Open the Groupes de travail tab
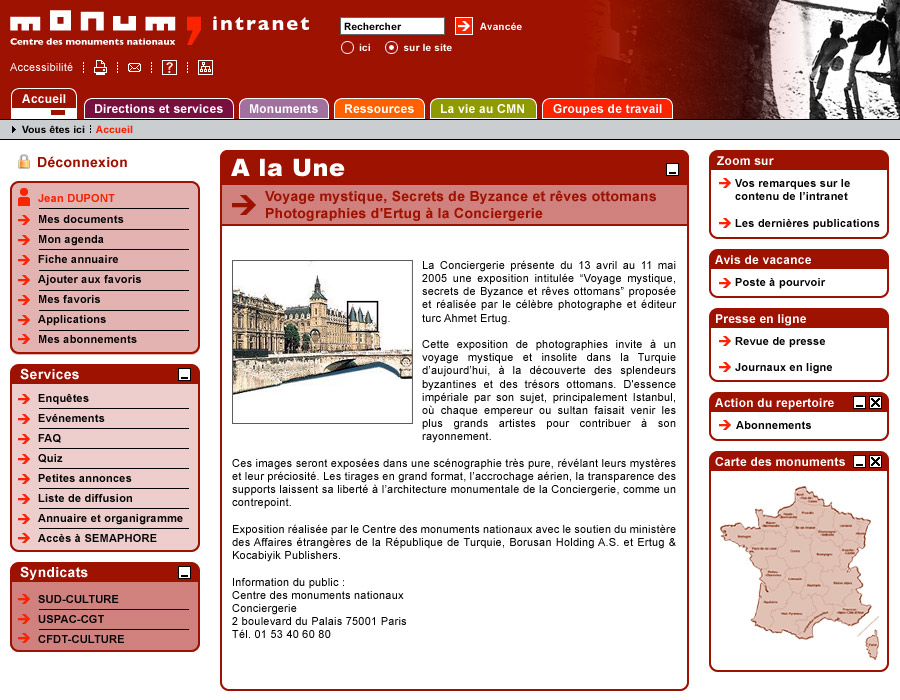The image size is (900, 700). (607, 108)
